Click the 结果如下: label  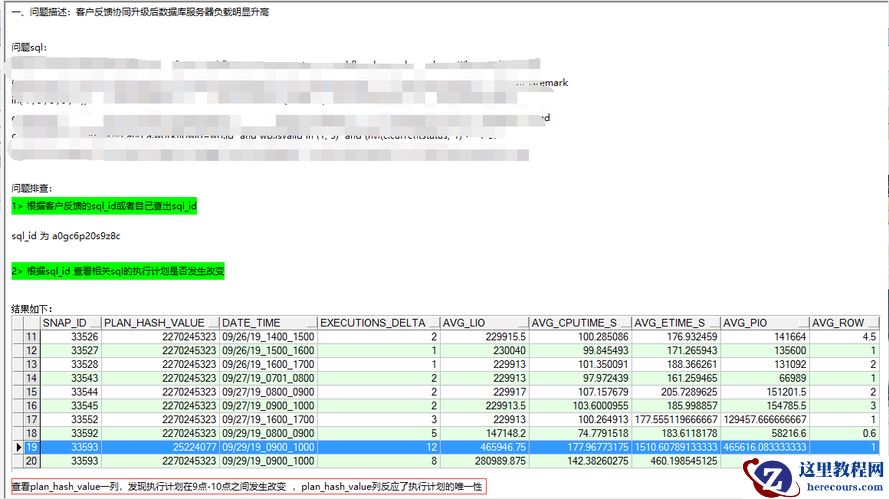(x=32, y=309)
